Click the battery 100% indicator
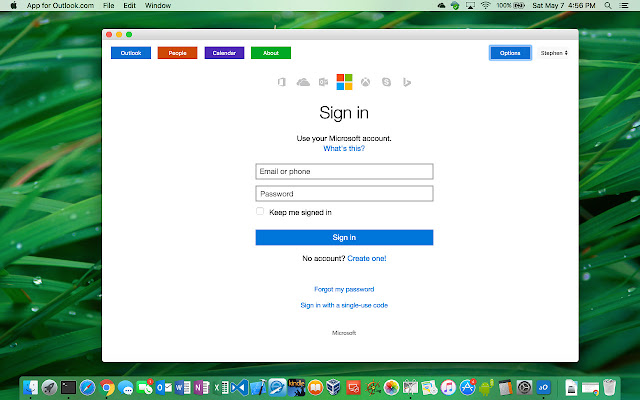 [510, 6]
